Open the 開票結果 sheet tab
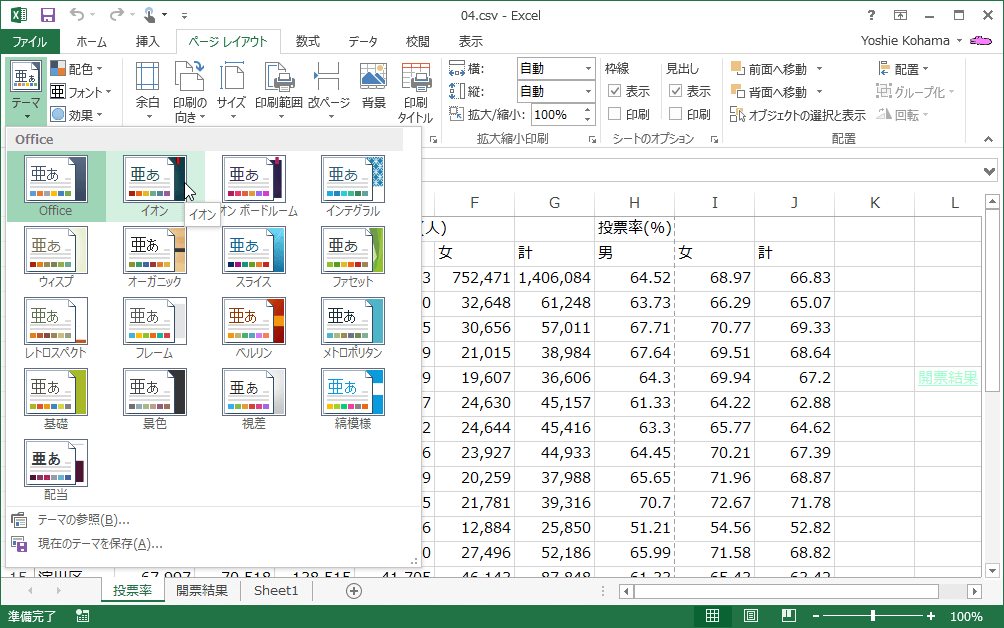The image size is (1004, 628). pos(202,591)
